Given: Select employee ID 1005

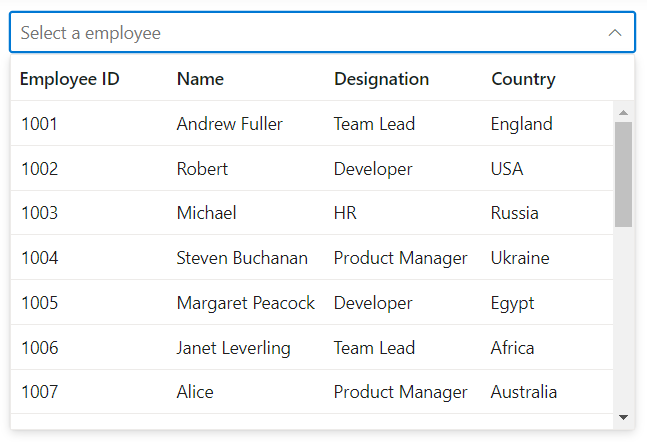Looking at the screenshot, I should [x=40, y=303].
